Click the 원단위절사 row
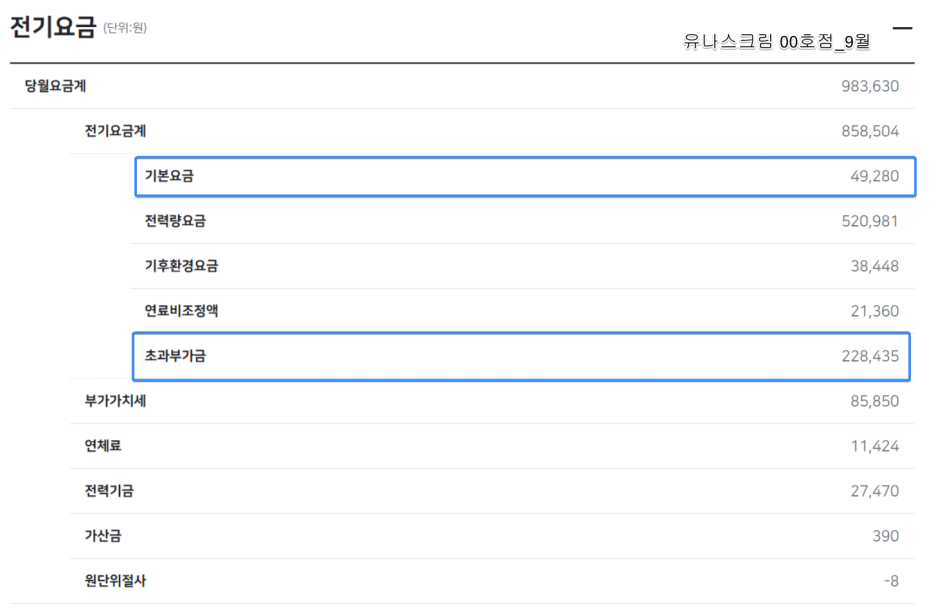The image size is (936, 610). click(x=116, y=581)
